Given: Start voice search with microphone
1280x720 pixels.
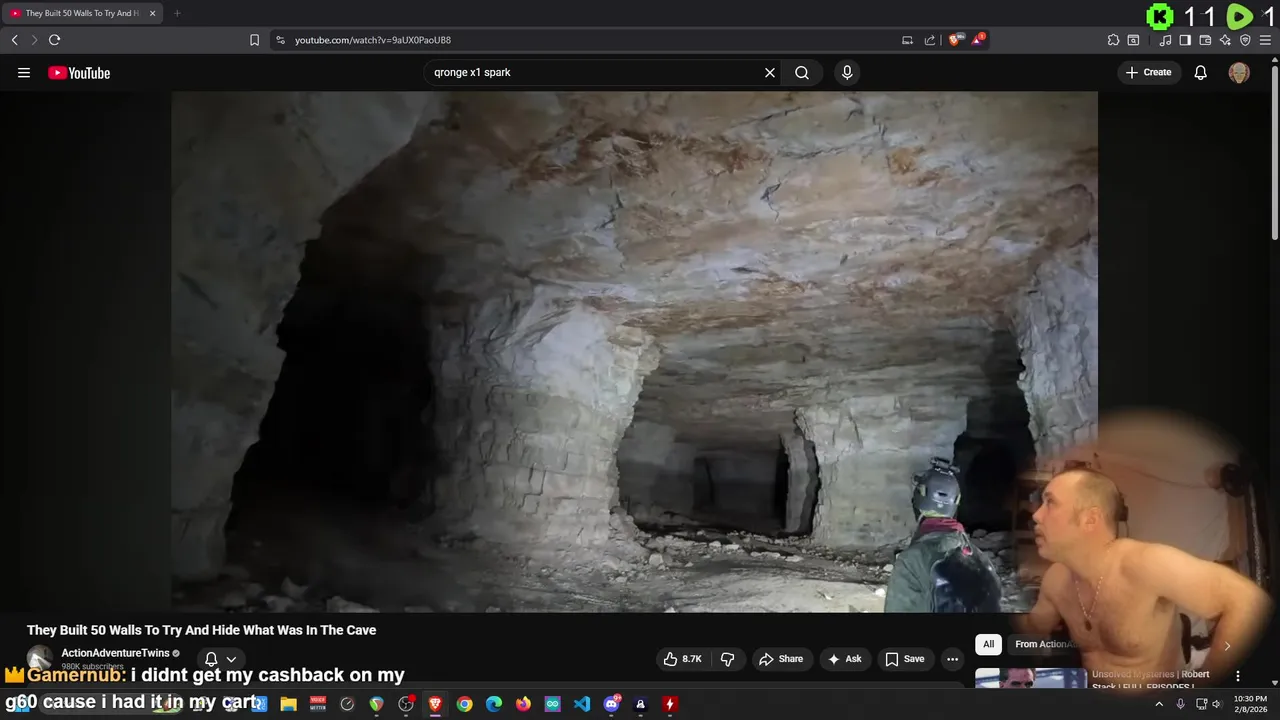Looking at the screenshot, I should click(847, 73).
